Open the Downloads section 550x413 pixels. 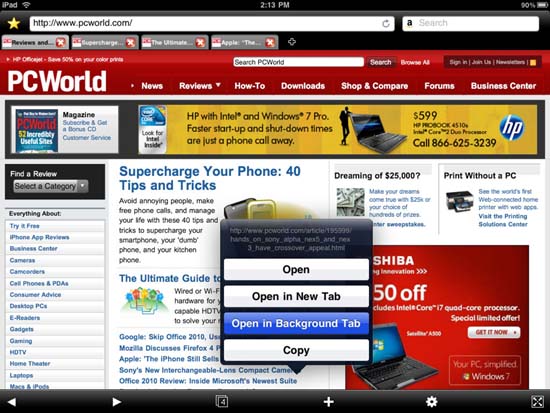pos(303,86)
